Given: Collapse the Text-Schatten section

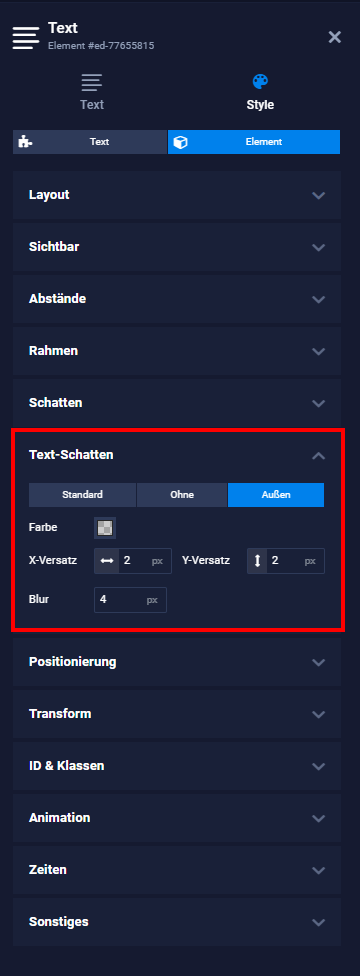Looking at the screenshot, I should [x=177, y=455].
